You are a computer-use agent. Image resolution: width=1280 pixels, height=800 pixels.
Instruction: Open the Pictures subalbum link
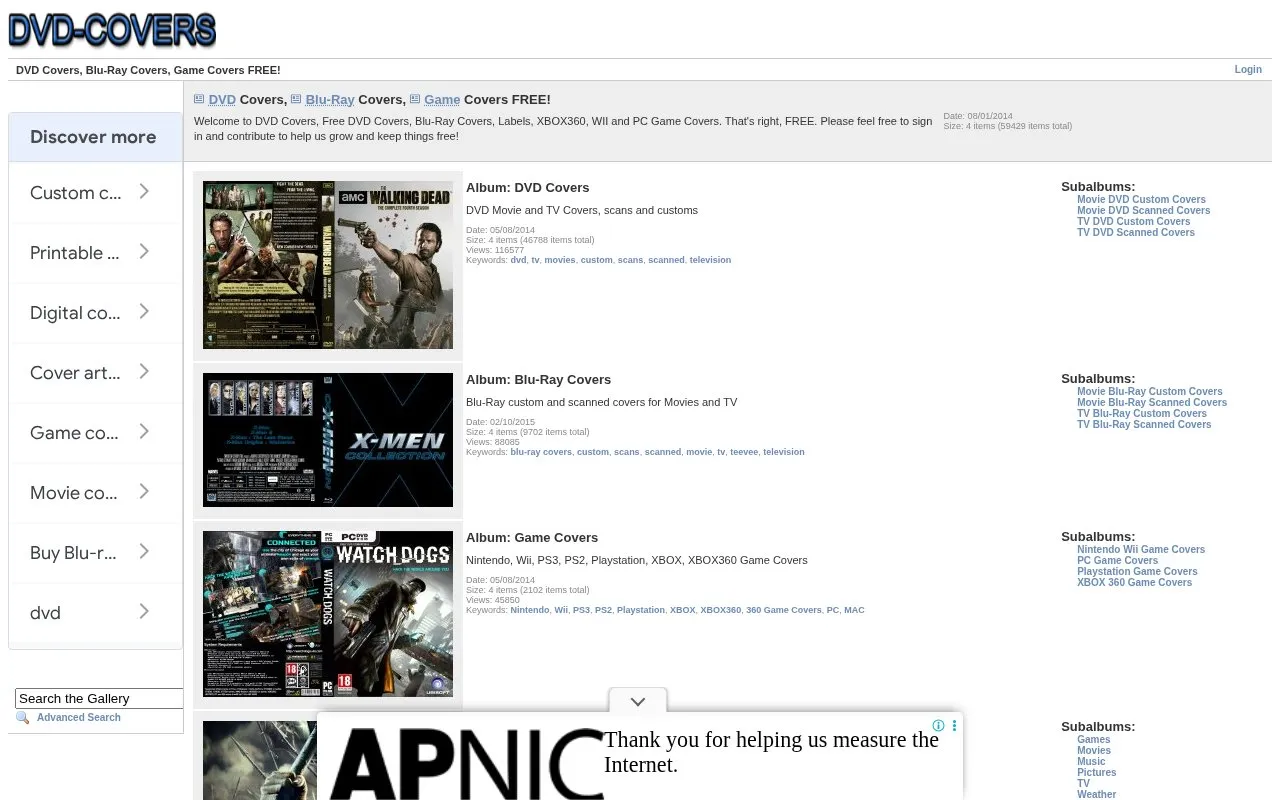[1096, 773]
